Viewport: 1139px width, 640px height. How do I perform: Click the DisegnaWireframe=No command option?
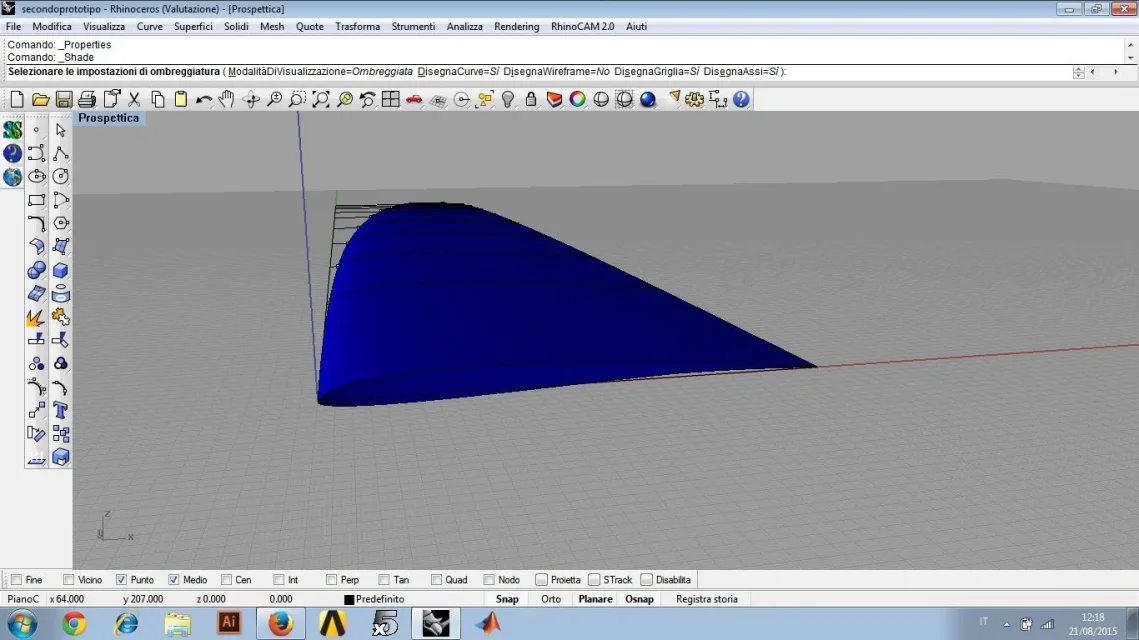click(x=556, y=71)
